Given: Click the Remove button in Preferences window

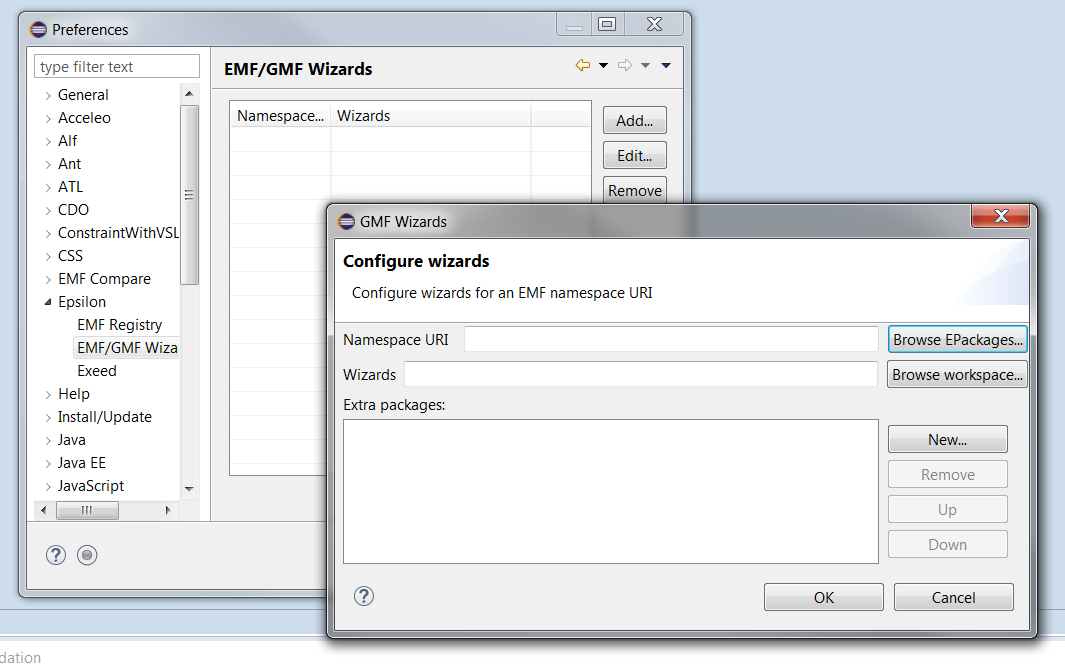Looking at the screenshot, I should click(634, 190).
